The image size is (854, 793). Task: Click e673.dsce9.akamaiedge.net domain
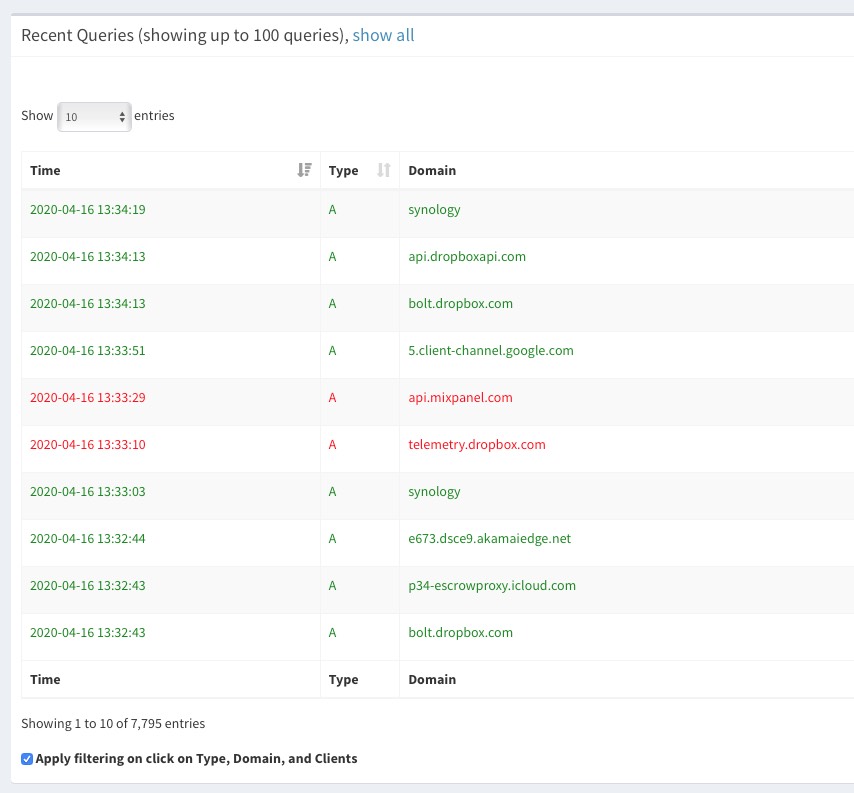[x=490, y=539]
